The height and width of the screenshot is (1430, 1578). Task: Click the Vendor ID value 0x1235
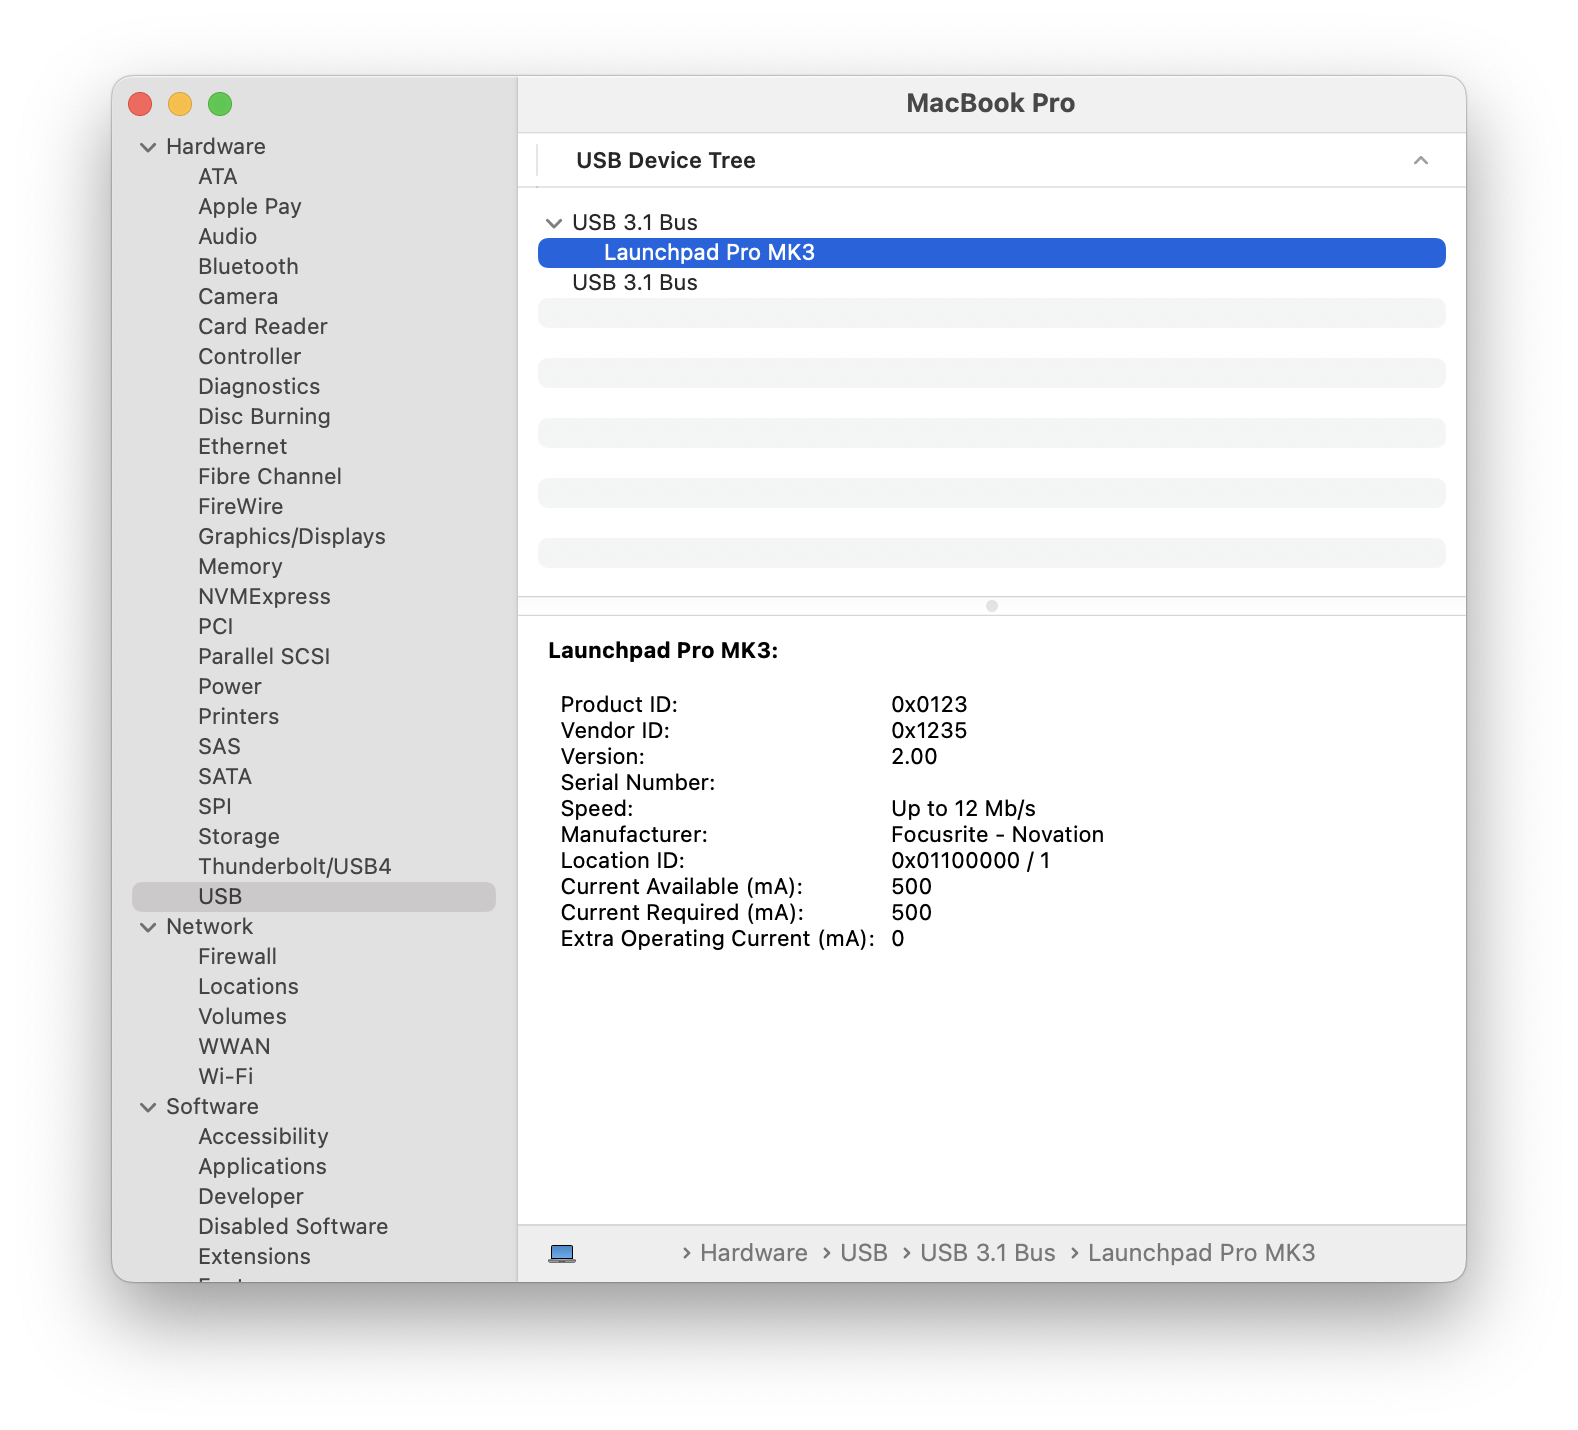tap(929, 731)
